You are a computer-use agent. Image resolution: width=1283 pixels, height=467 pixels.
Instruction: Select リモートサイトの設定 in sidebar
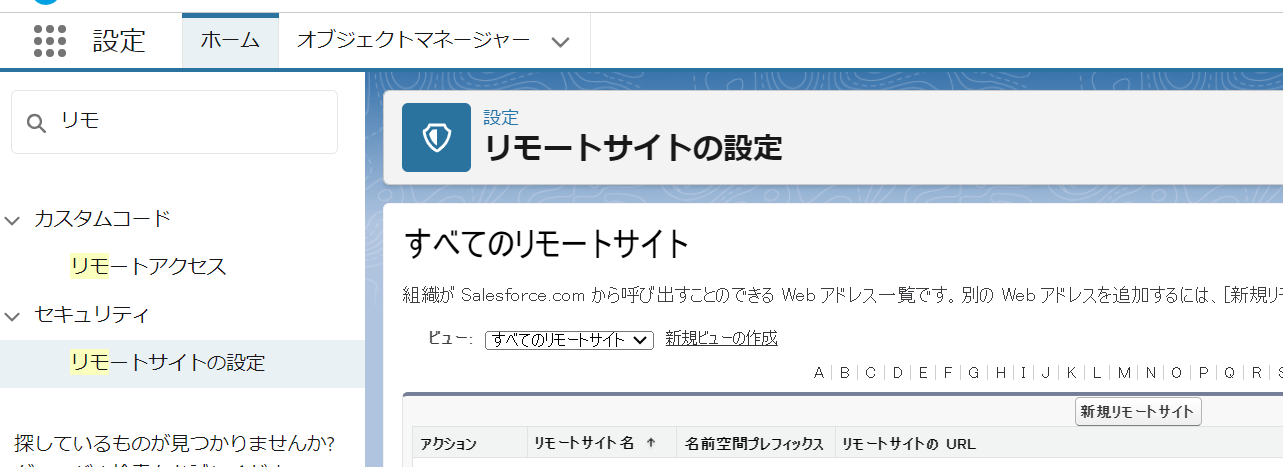click(x=182, y=363)
